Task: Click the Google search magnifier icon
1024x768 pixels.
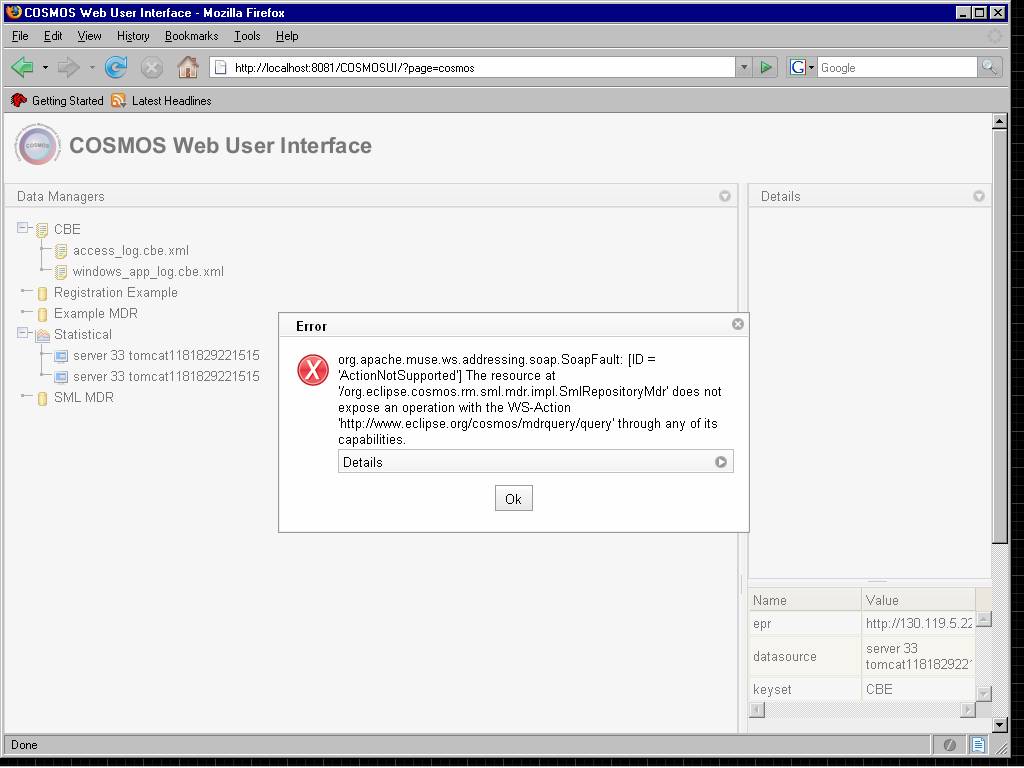Action: pyautogui.click(x=989, y=67)
